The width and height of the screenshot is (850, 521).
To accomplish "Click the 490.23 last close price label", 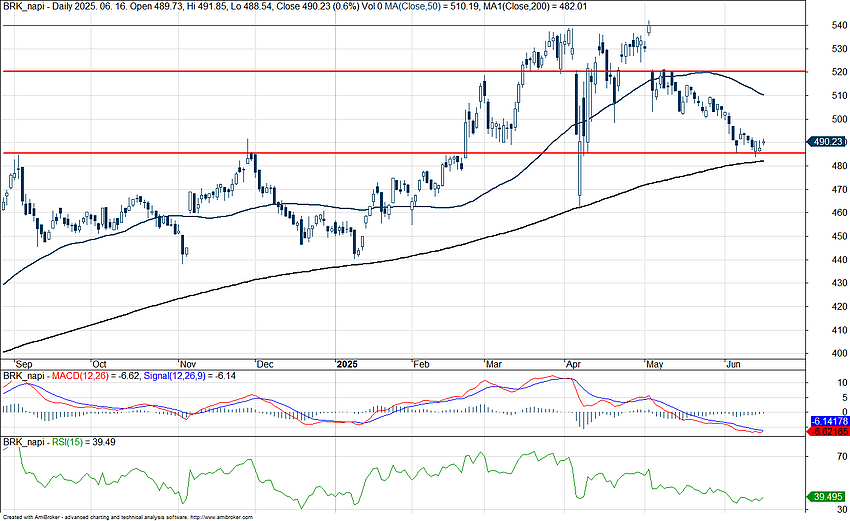I will pyautogui.click(x=826, y=143).
